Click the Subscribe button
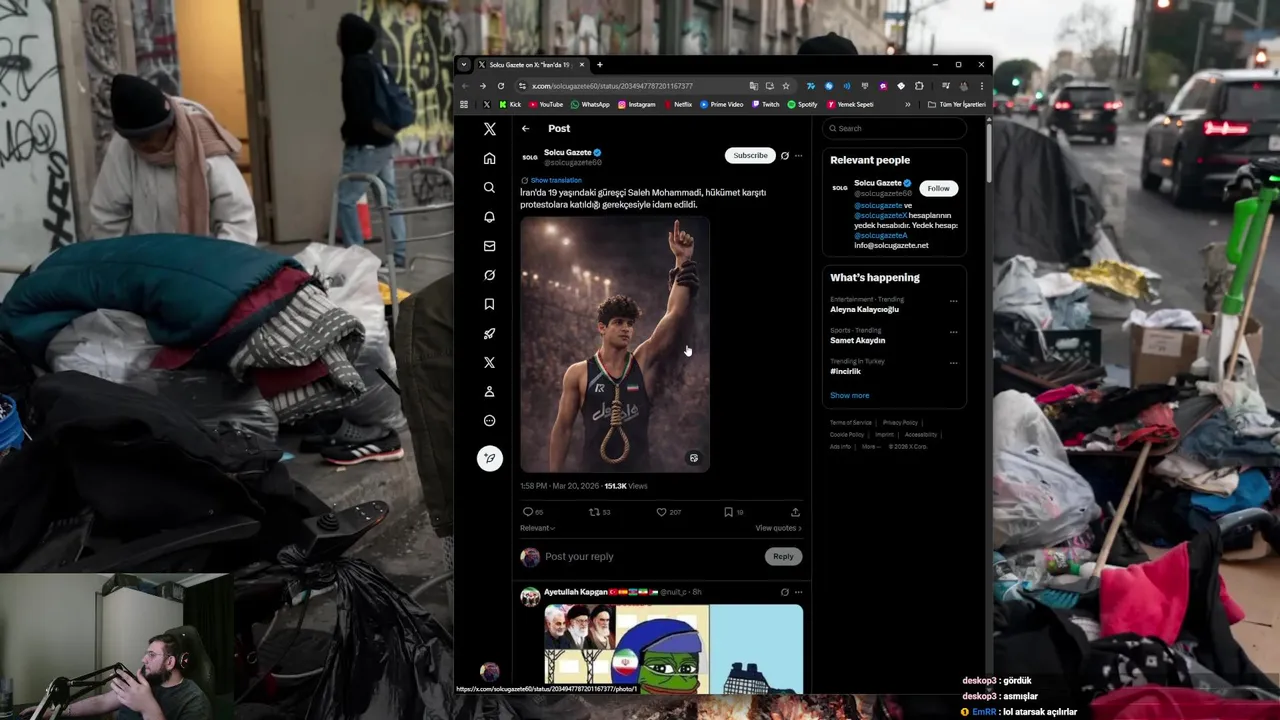The height and width of the screenshot is (720, 1280). (750, 155)
